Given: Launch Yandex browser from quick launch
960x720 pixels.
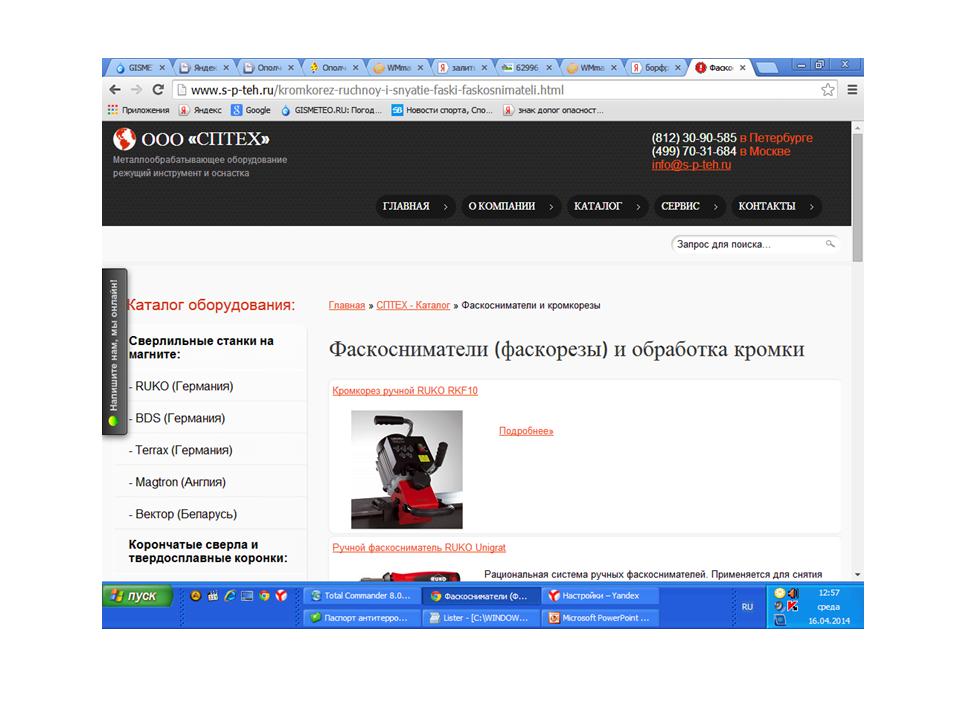Looking at the screenshot, I should point(281,596).
